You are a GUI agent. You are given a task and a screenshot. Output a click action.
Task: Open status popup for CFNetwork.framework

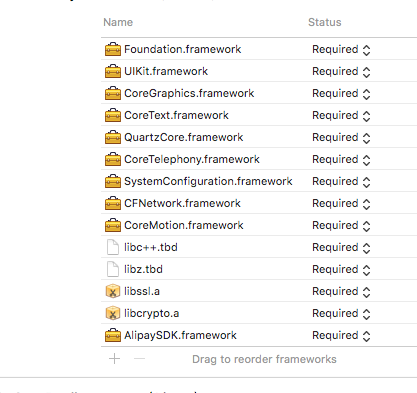(x=341, y=204)
